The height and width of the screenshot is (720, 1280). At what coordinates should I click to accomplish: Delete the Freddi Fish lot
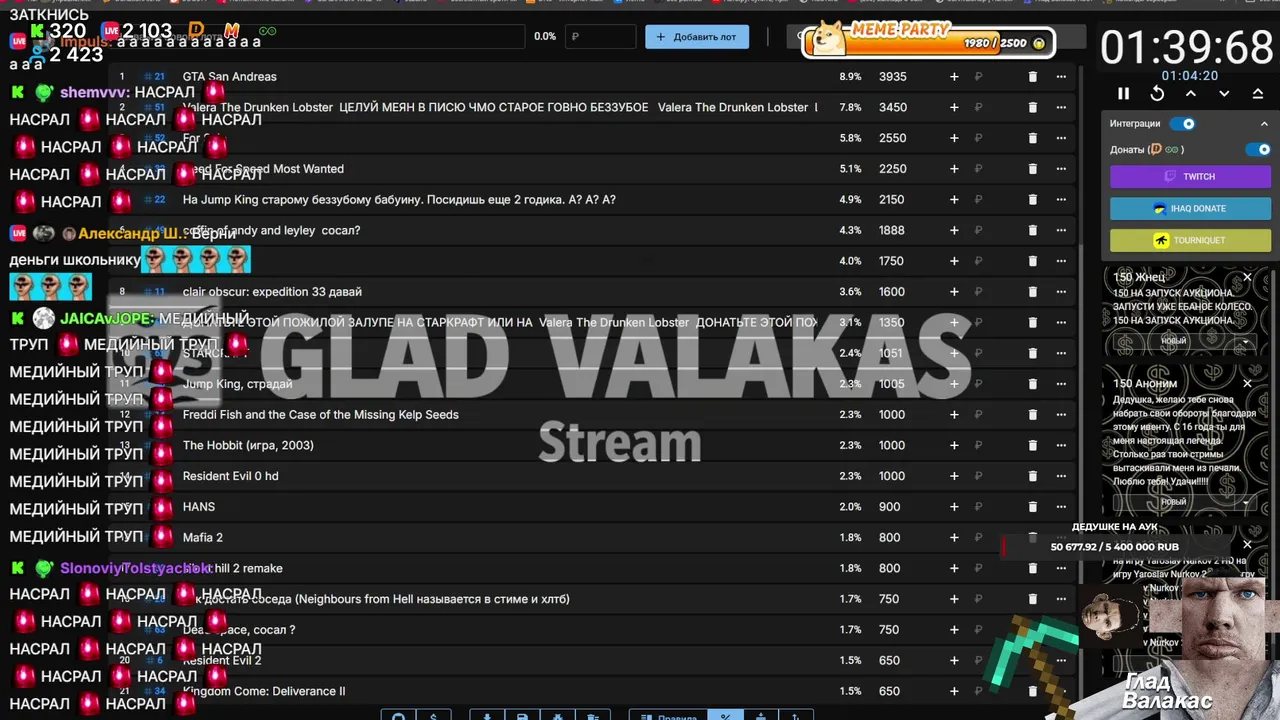coord(1033,415)
